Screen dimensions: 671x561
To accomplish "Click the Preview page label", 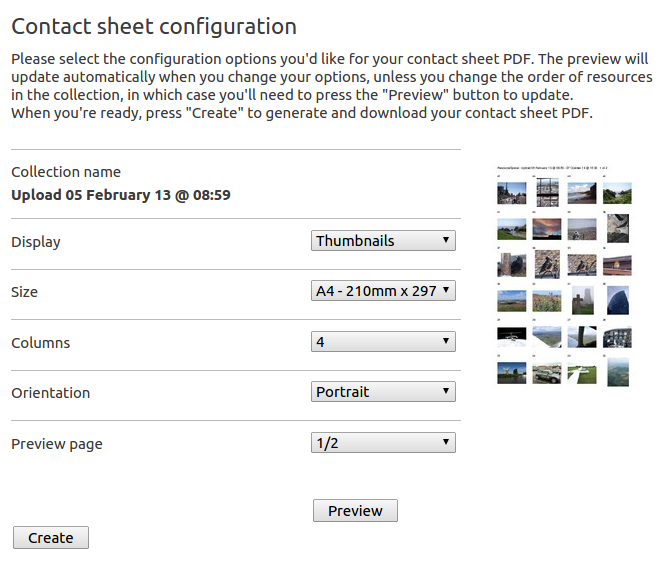I will pyautogui.click(x=56, y=444).
